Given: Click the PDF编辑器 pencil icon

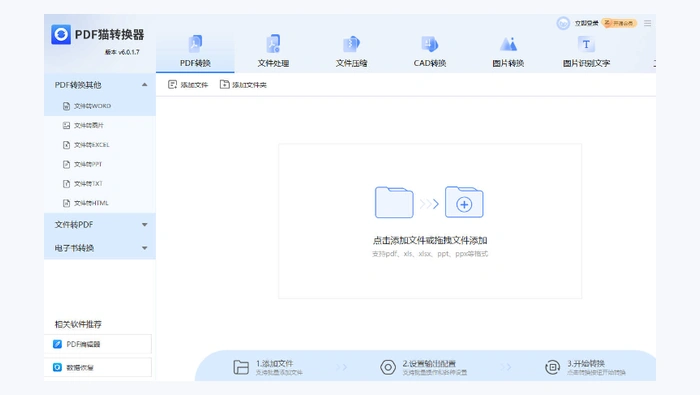Looking at the screenshot, I should [57, 344].
